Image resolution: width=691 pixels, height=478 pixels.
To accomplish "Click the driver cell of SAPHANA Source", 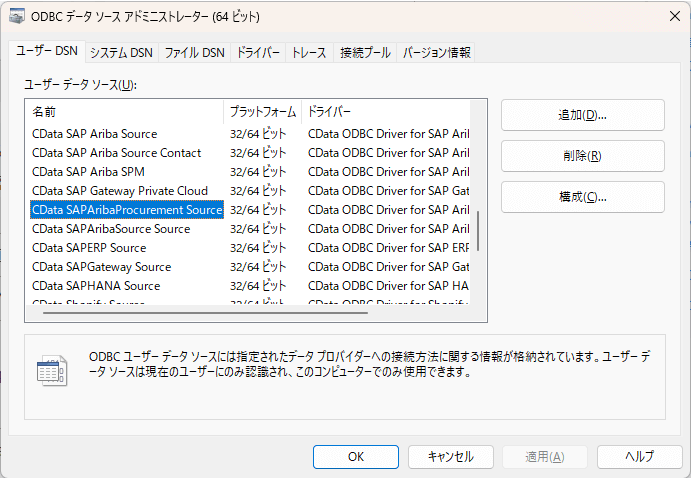I will [x=388, y=286].
